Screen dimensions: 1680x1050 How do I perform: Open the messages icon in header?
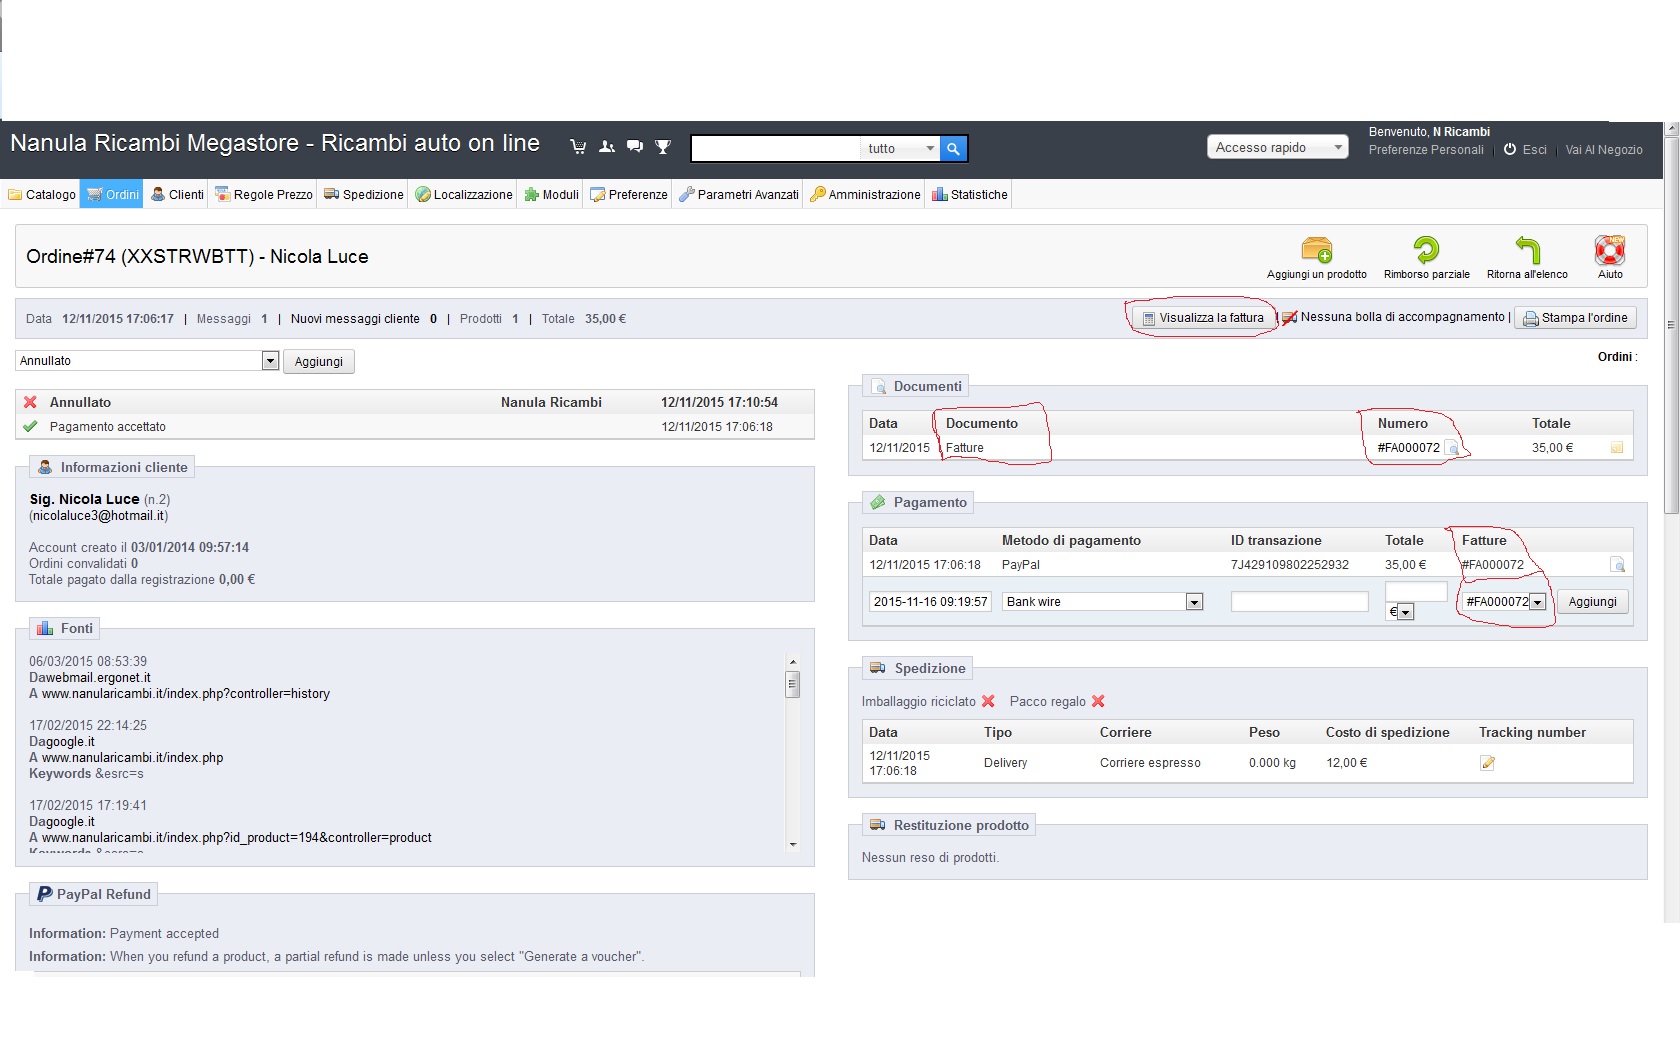[635, 147]
